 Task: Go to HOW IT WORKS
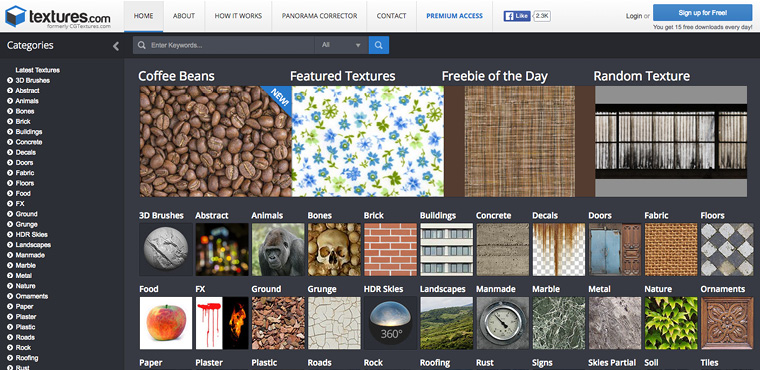(238, 16)
